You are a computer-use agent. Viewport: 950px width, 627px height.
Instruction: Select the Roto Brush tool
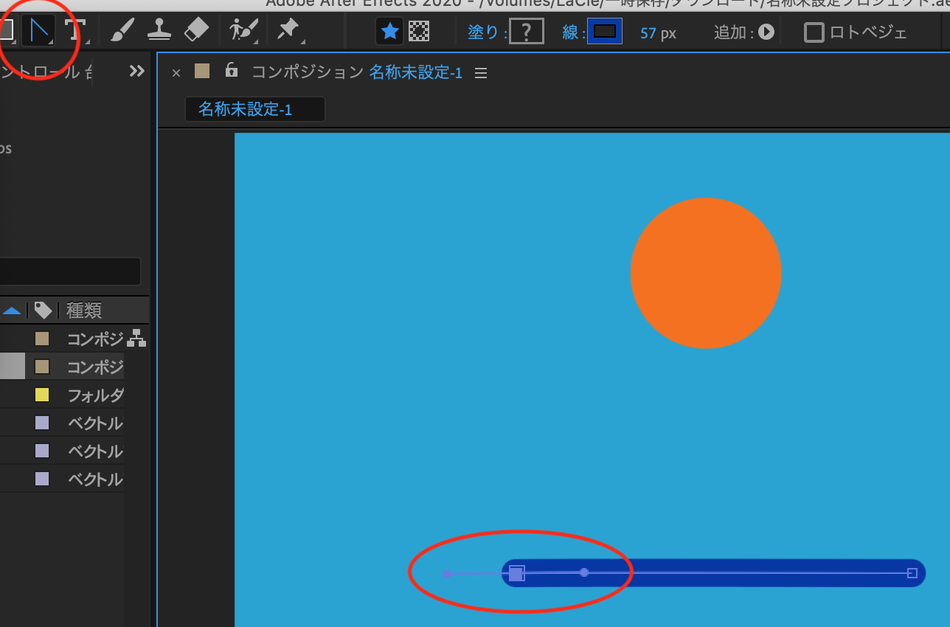tap(243, 30)
